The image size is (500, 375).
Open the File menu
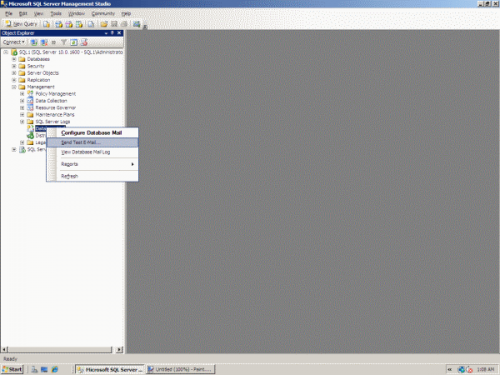[x=9, y=14]
